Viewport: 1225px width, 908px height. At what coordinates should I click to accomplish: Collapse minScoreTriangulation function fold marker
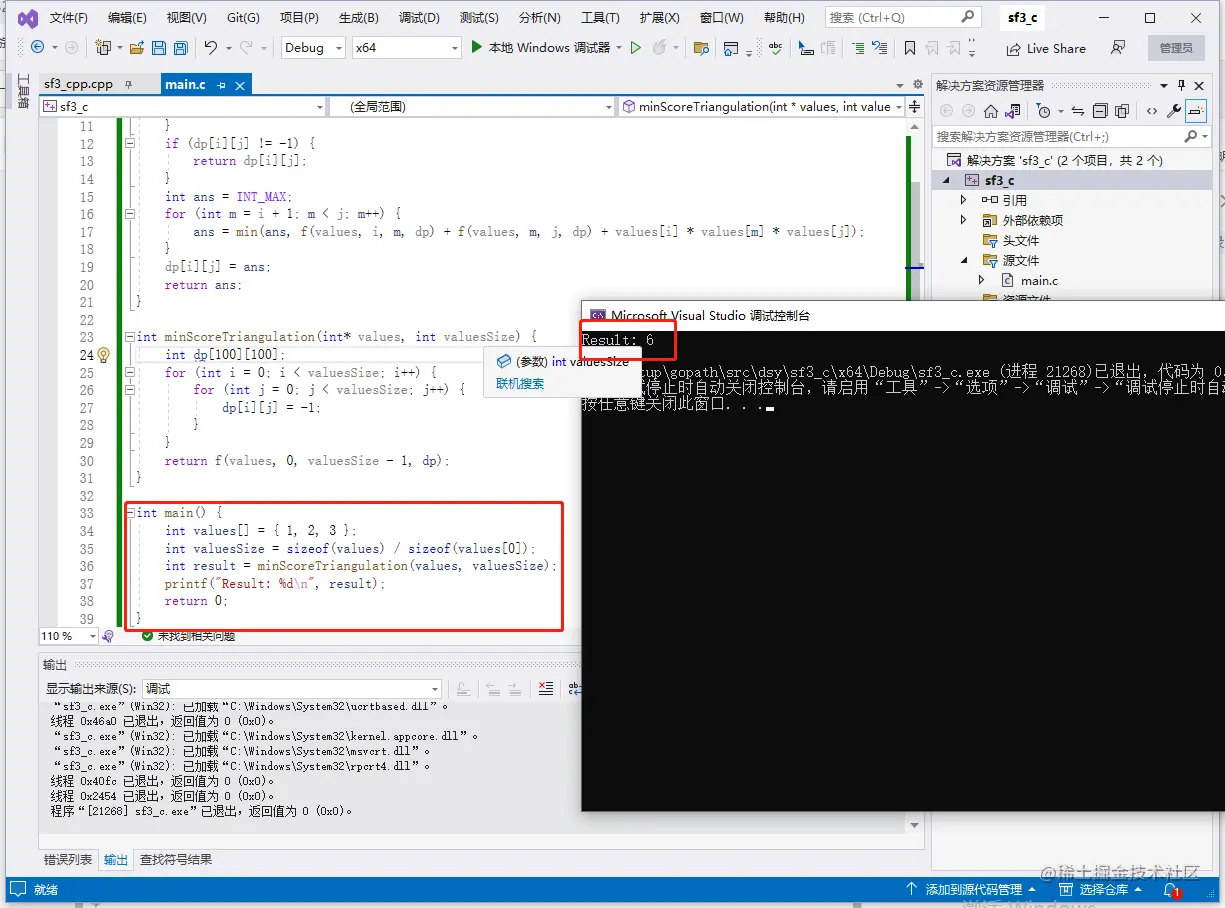[129, 337]
